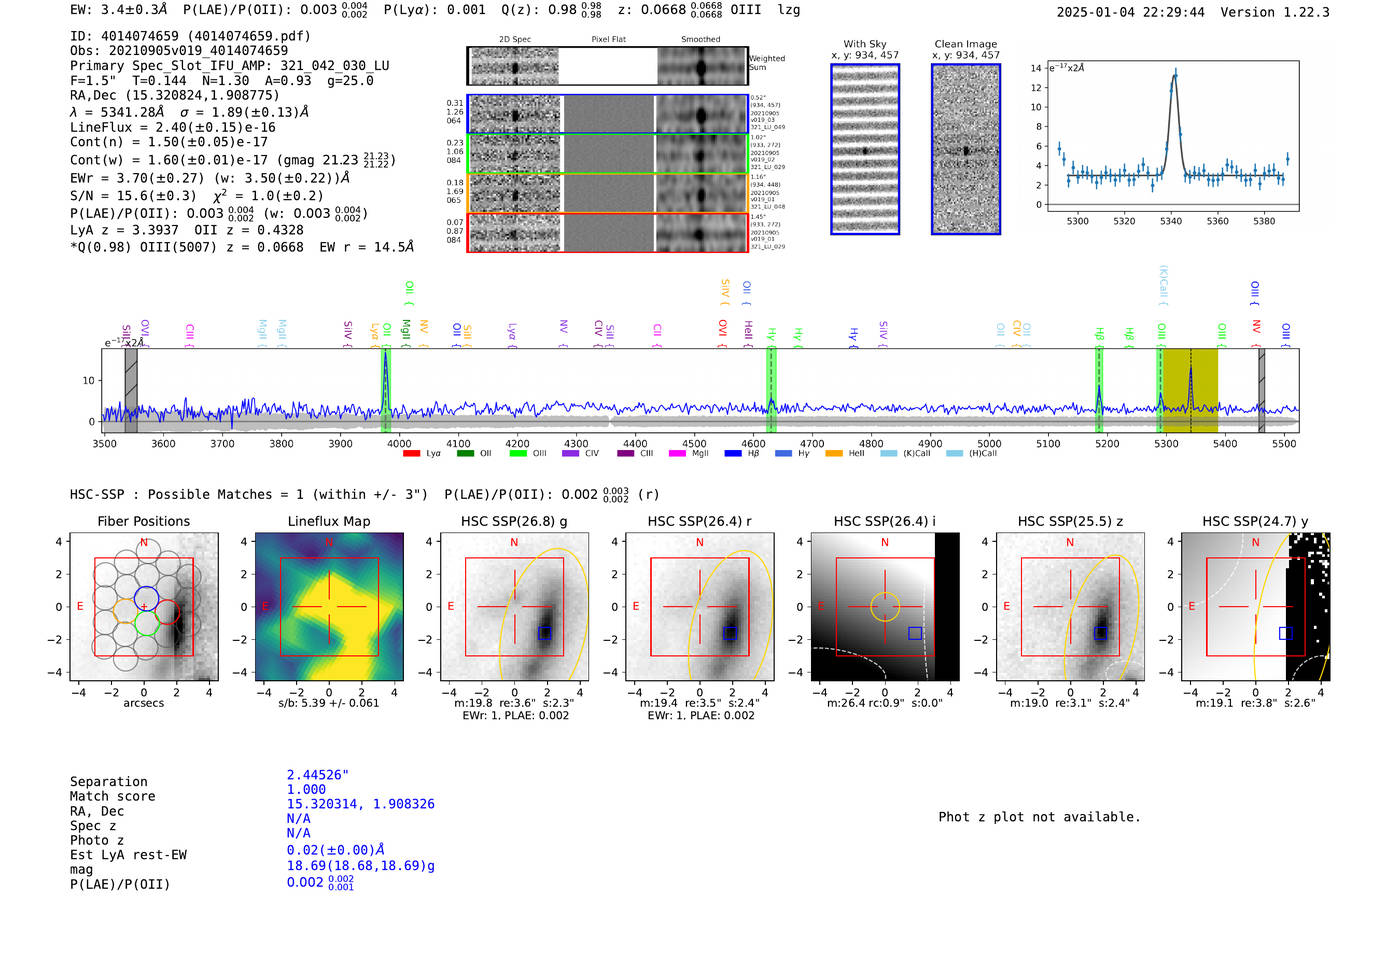Click the hatched gray band near 5460 Å
This screenshot has height=953, width=1400.
[1261, 390]
